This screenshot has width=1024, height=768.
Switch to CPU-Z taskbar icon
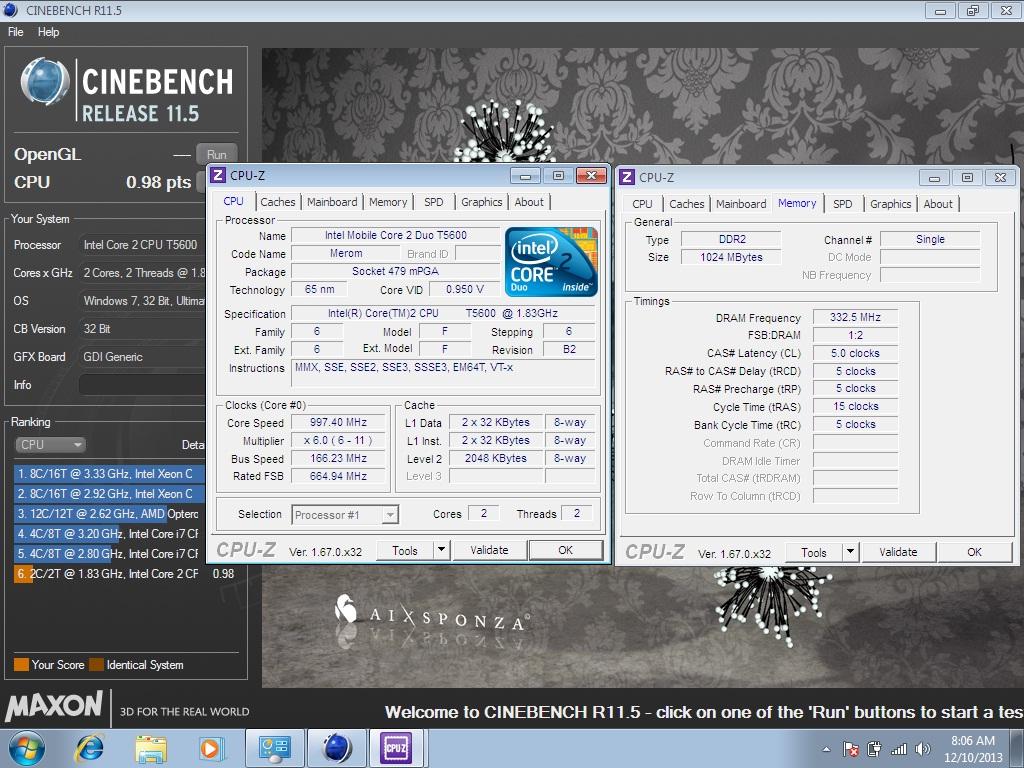click(x=396, y=748)
